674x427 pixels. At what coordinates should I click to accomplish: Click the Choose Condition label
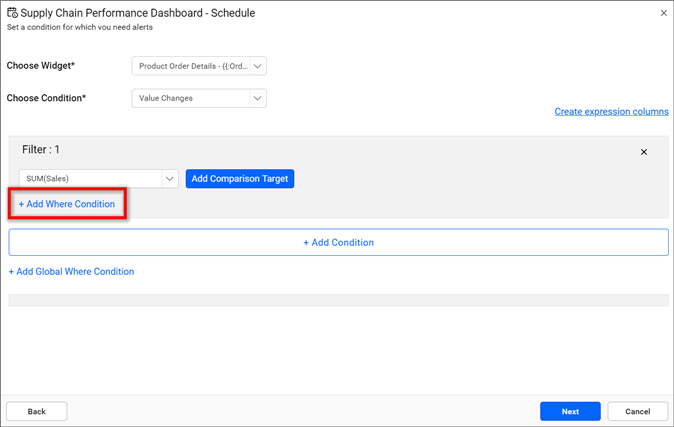coord(46,98)
